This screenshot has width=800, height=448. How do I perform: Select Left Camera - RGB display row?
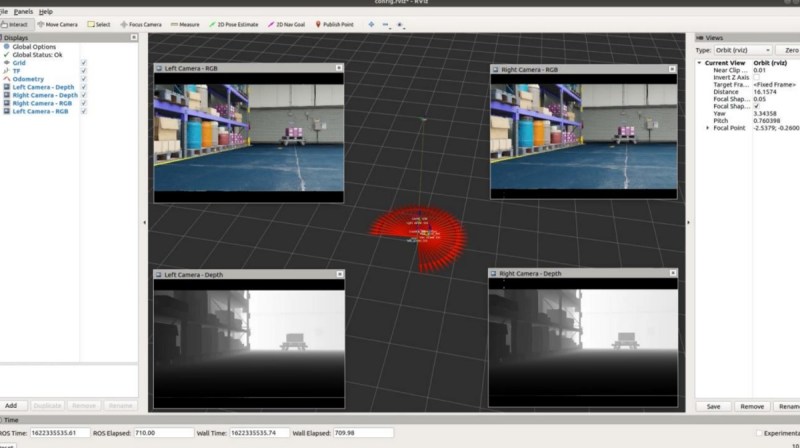[x=40, y=111]
